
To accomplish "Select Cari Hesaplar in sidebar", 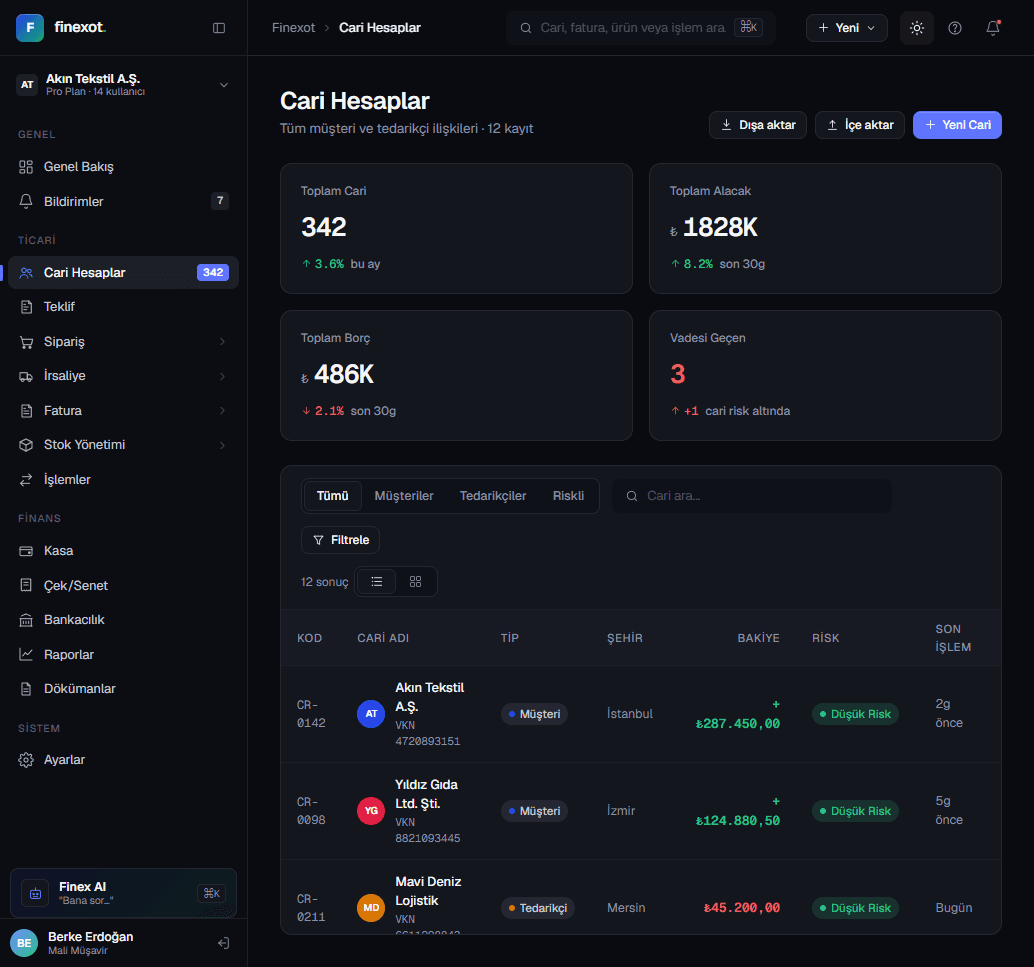I will point(123,272).
